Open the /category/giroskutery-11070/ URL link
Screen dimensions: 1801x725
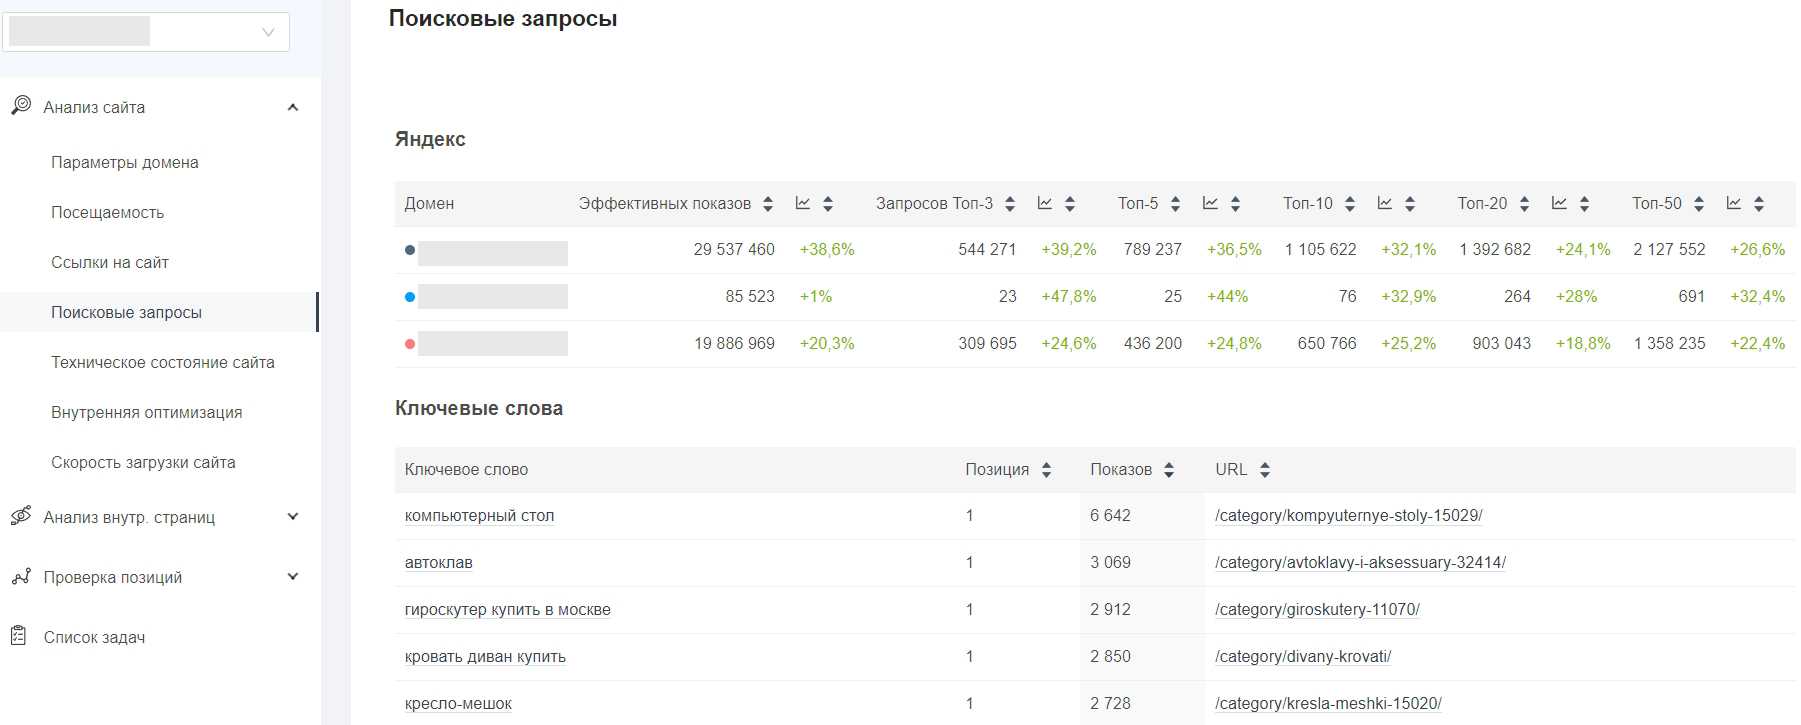[1317, 610]
